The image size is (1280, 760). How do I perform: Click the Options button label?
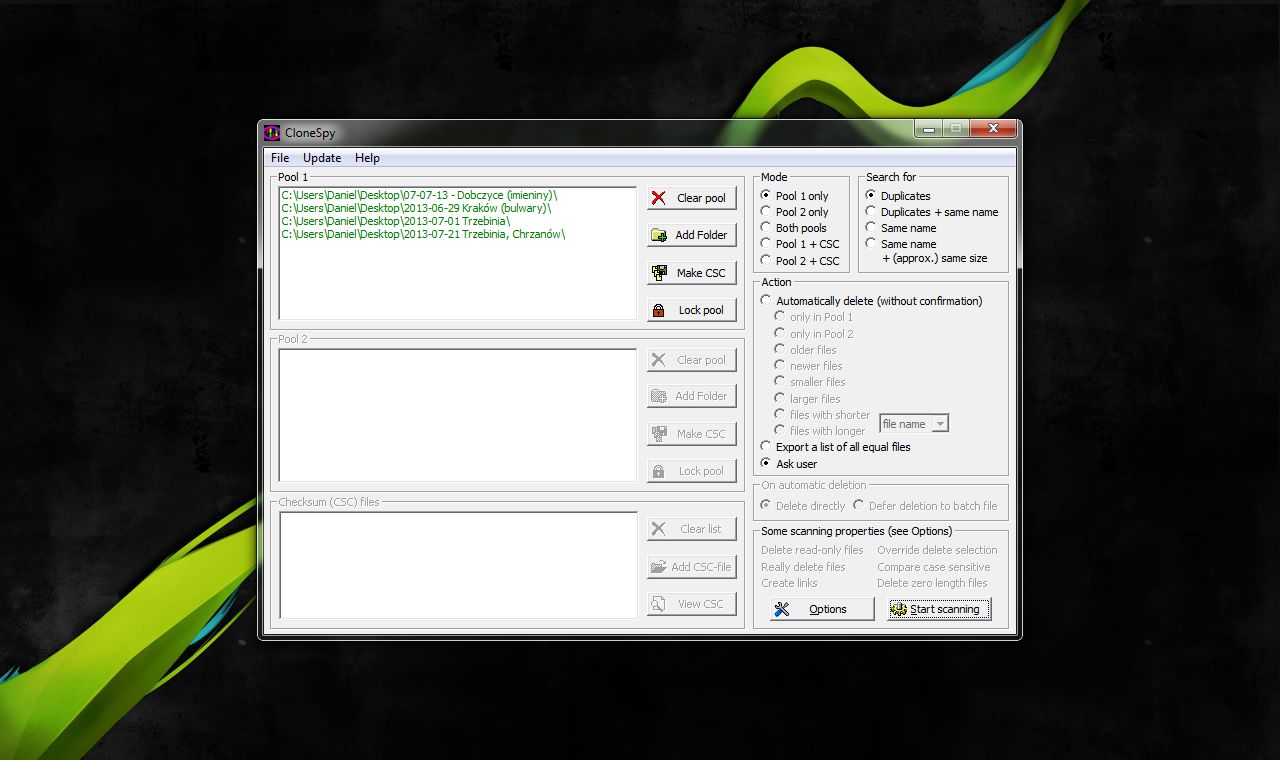pos(828,609)
